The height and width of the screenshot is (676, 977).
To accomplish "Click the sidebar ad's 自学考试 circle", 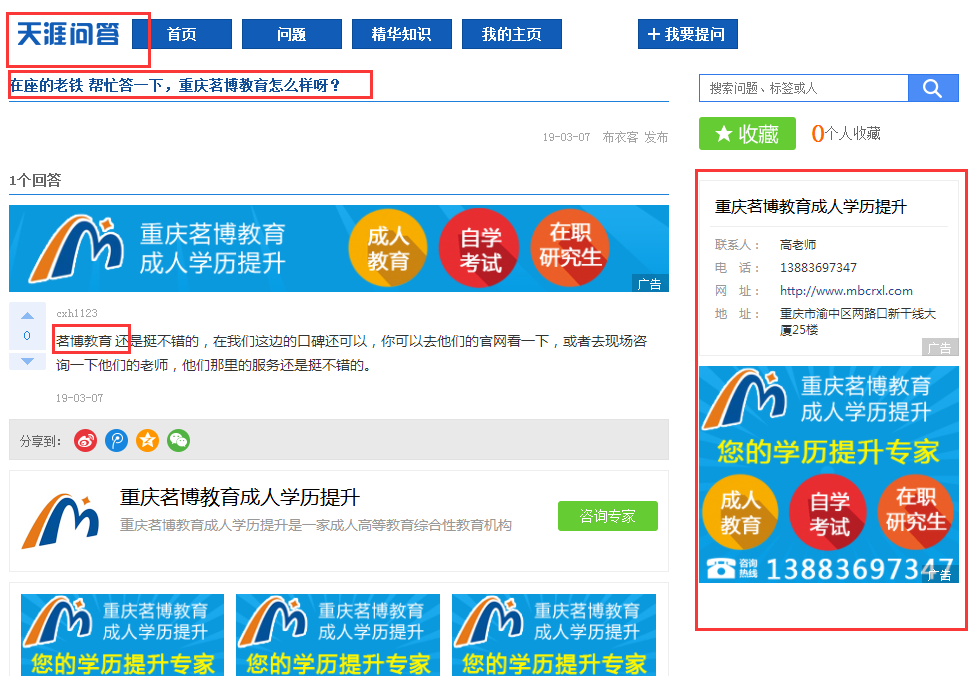I will point(828,512).
